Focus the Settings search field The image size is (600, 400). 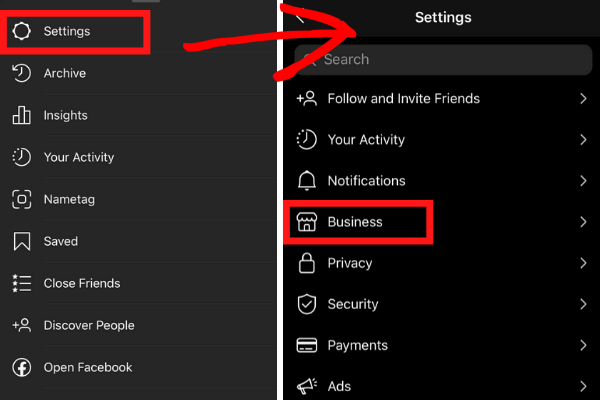(443, 60)
